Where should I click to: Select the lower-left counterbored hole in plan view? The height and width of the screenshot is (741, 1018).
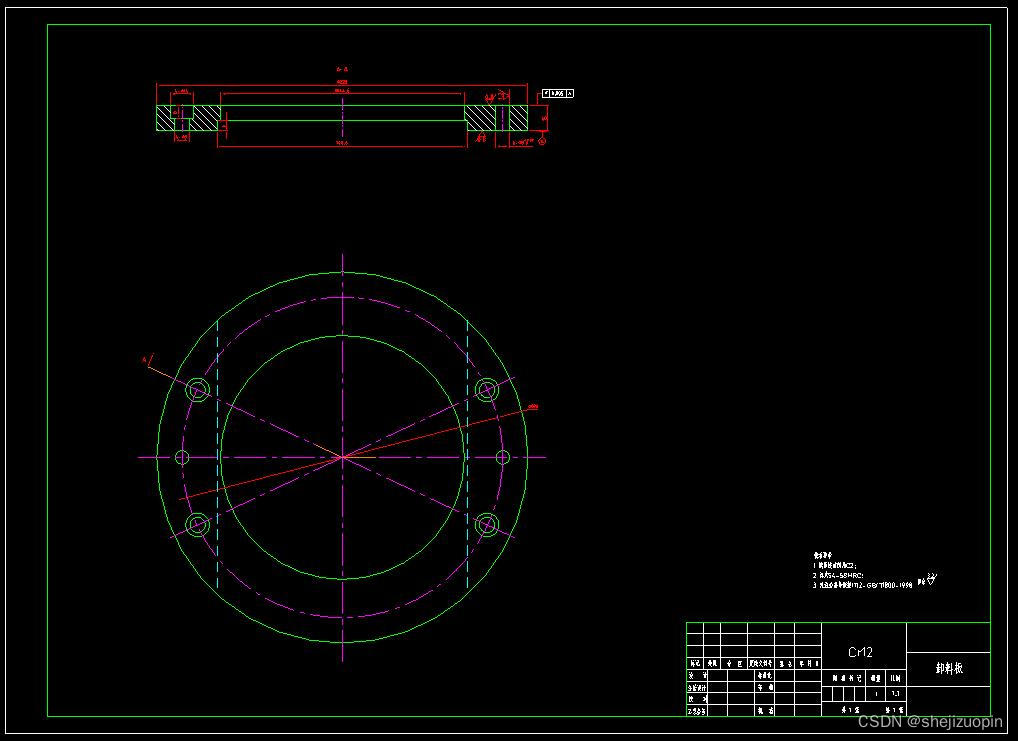197,524
